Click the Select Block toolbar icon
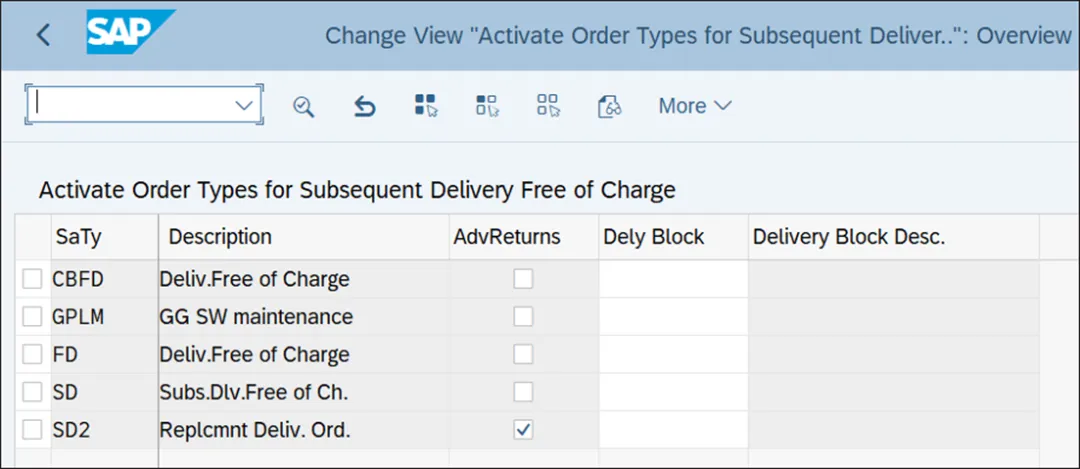The image size is (1080, 469). (x=487, y=106)
